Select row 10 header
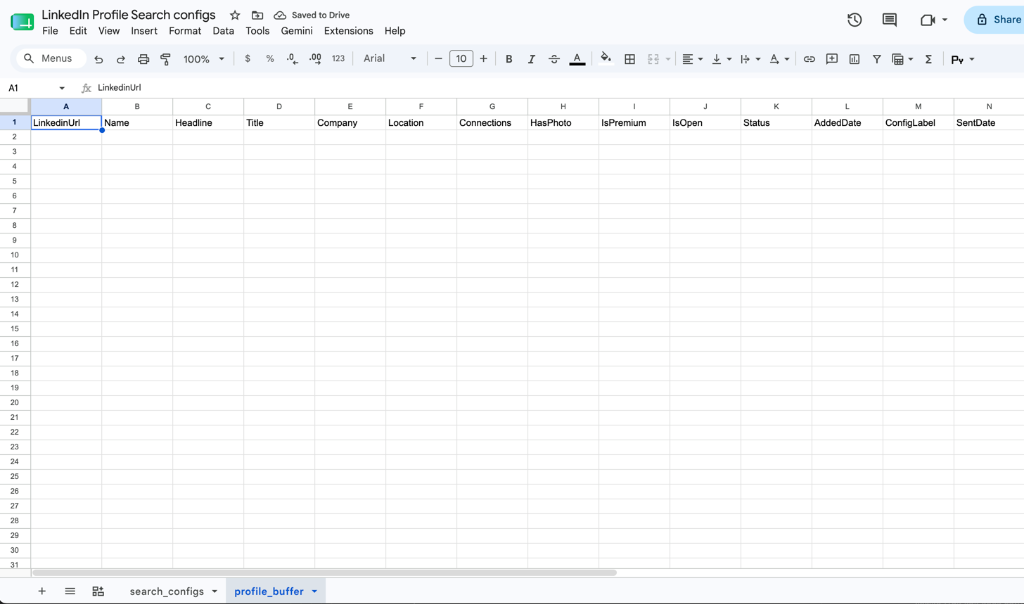Screen dimensions: 1024x604 click(14, 255)
